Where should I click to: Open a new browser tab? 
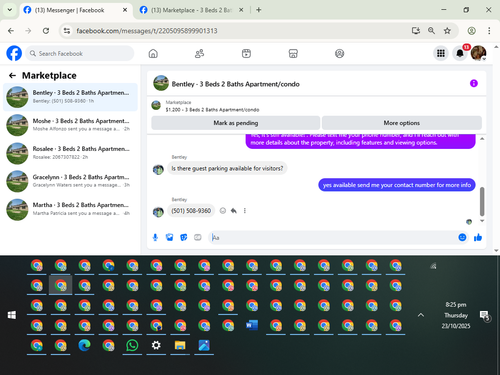point(259,10)
